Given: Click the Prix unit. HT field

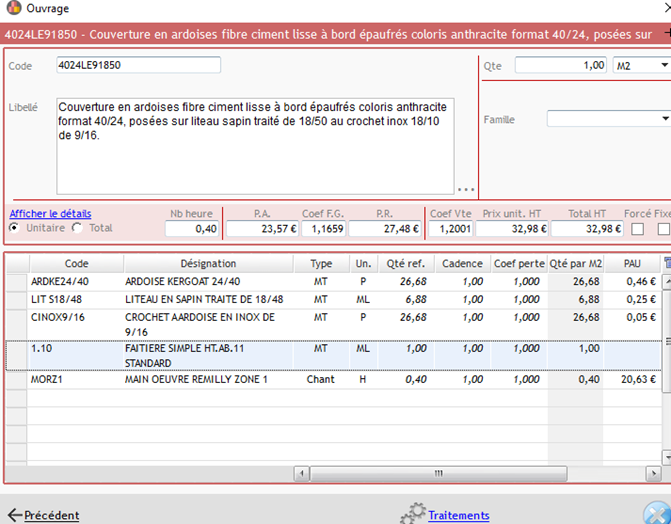Looking at the screenshot, I should 512,229.
